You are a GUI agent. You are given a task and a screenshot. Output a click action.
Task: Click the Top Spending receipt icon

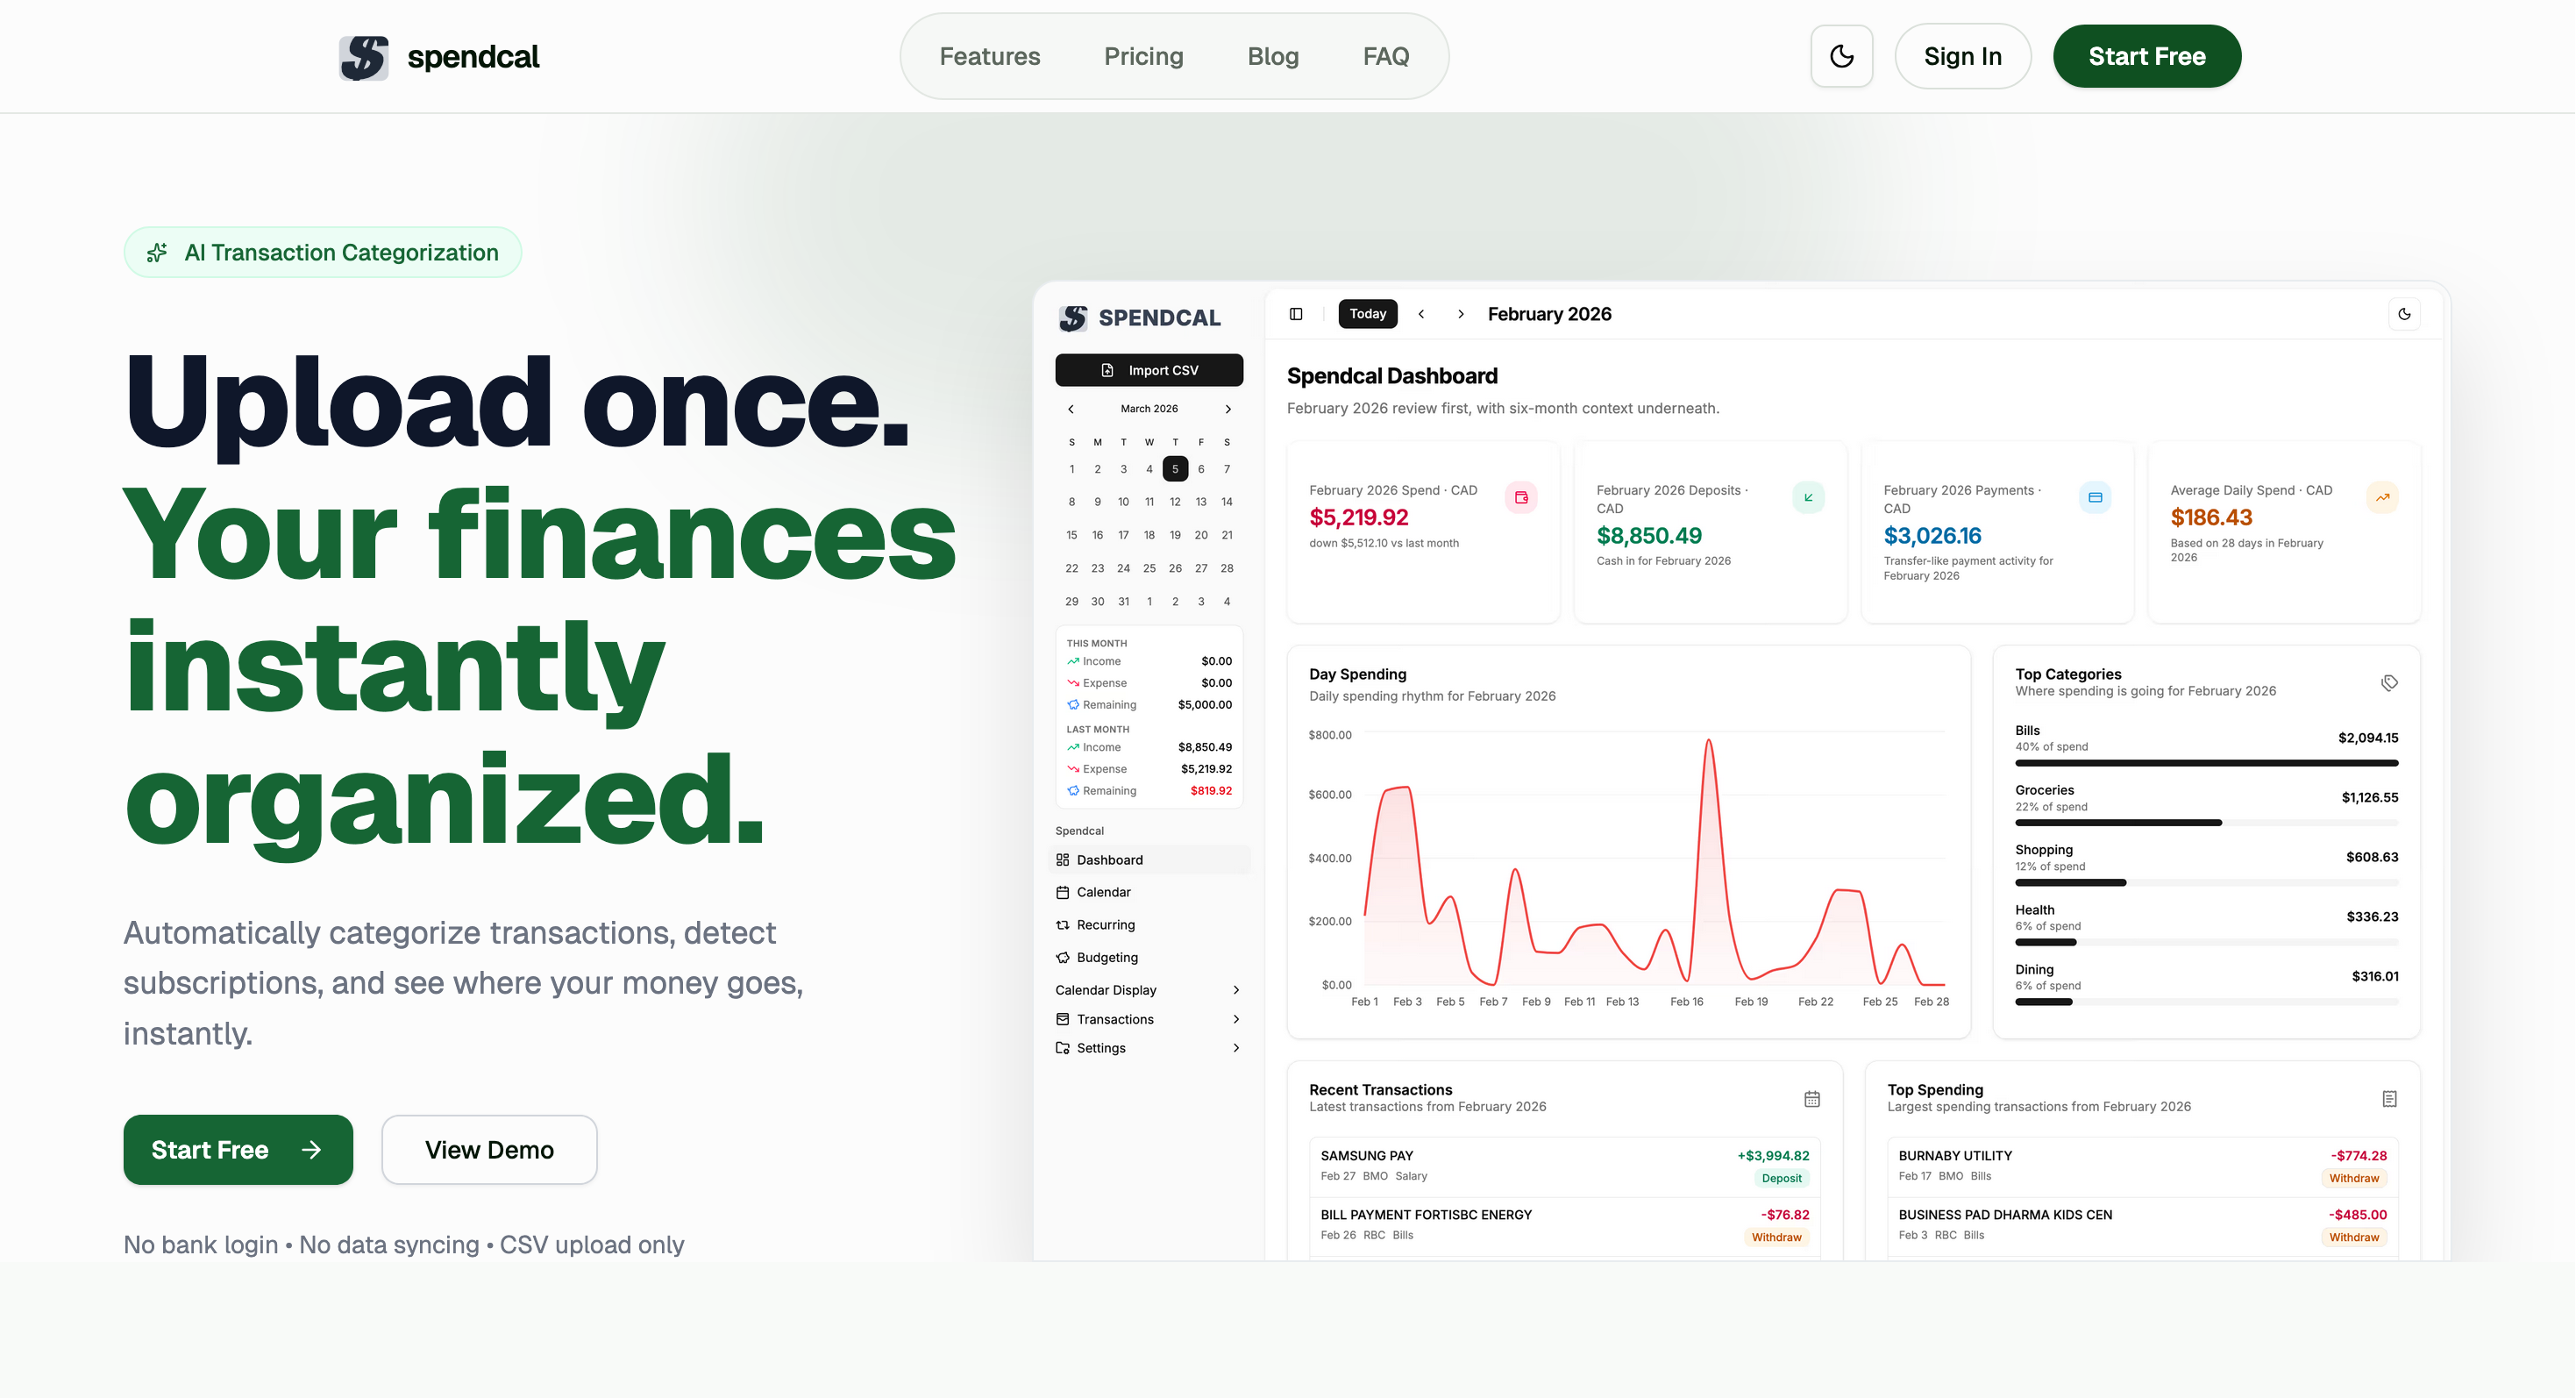[2389, 1099]
